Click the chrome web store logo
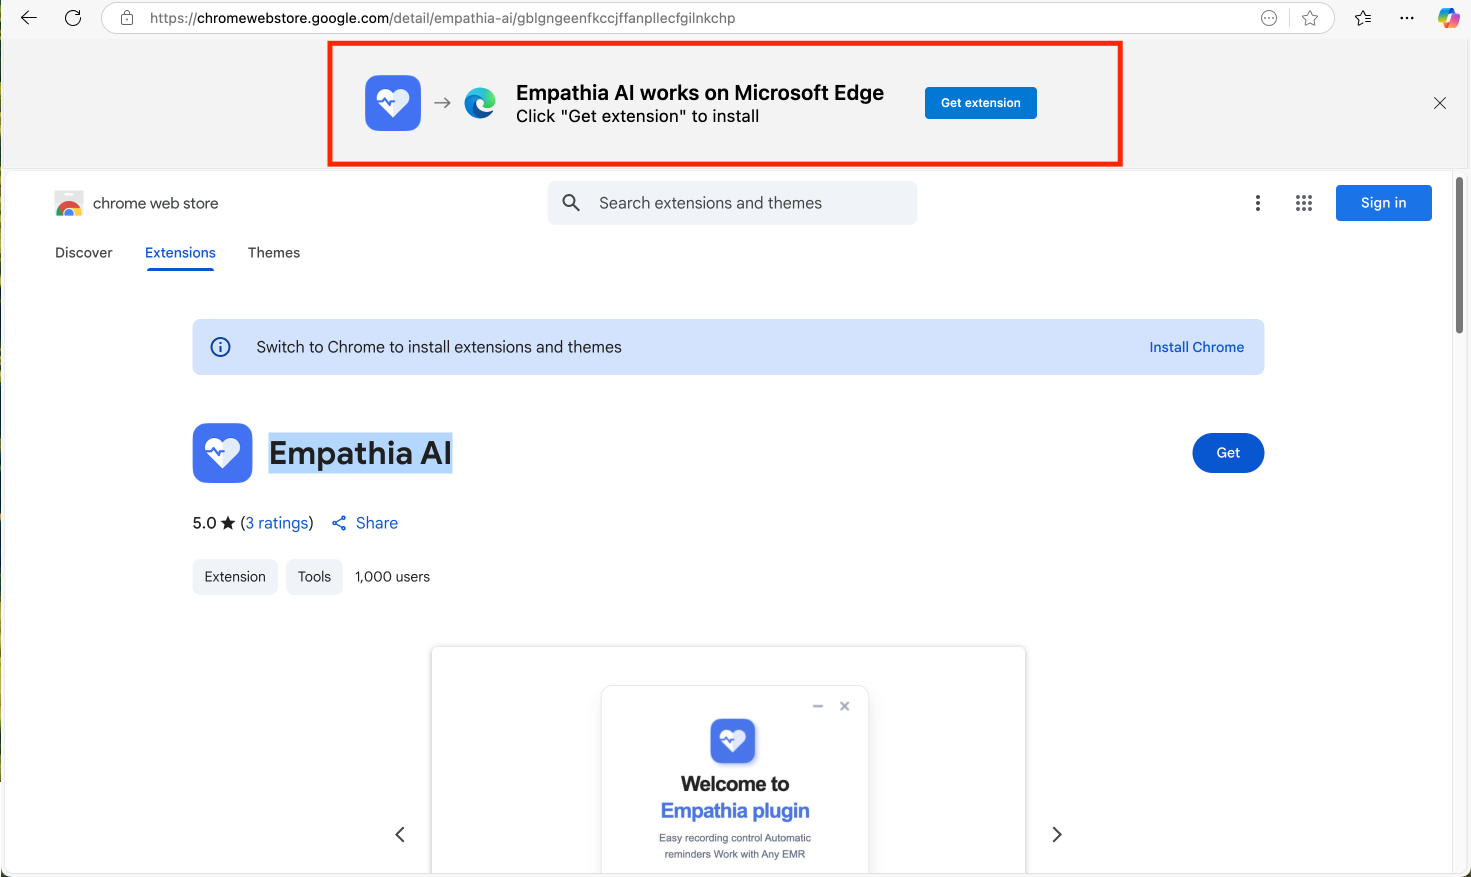The image size is (1471, 877). 69,203
